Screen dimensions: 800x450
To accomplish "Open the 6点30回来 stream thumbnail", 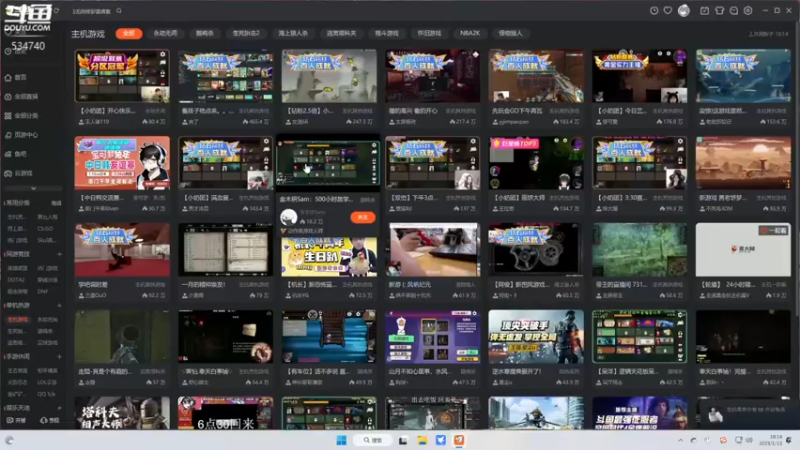I will [225, 413].
